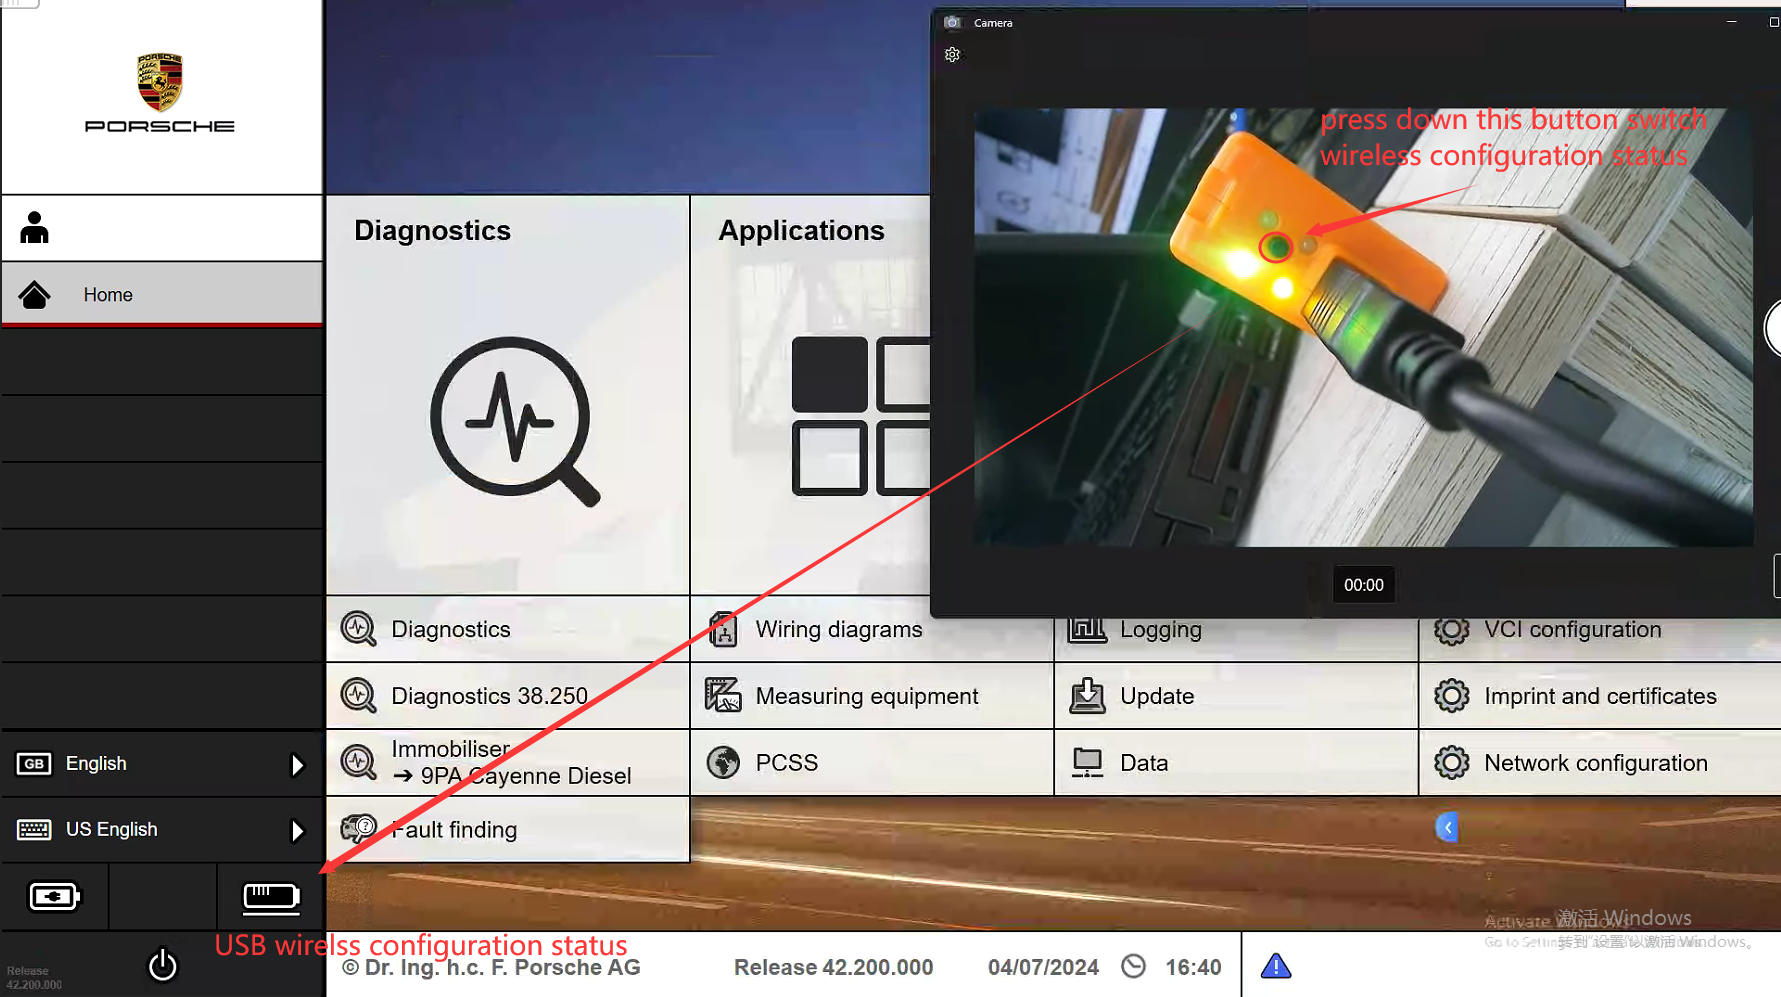
Task: Expand the US English keyboard selector
Action: 296,830
